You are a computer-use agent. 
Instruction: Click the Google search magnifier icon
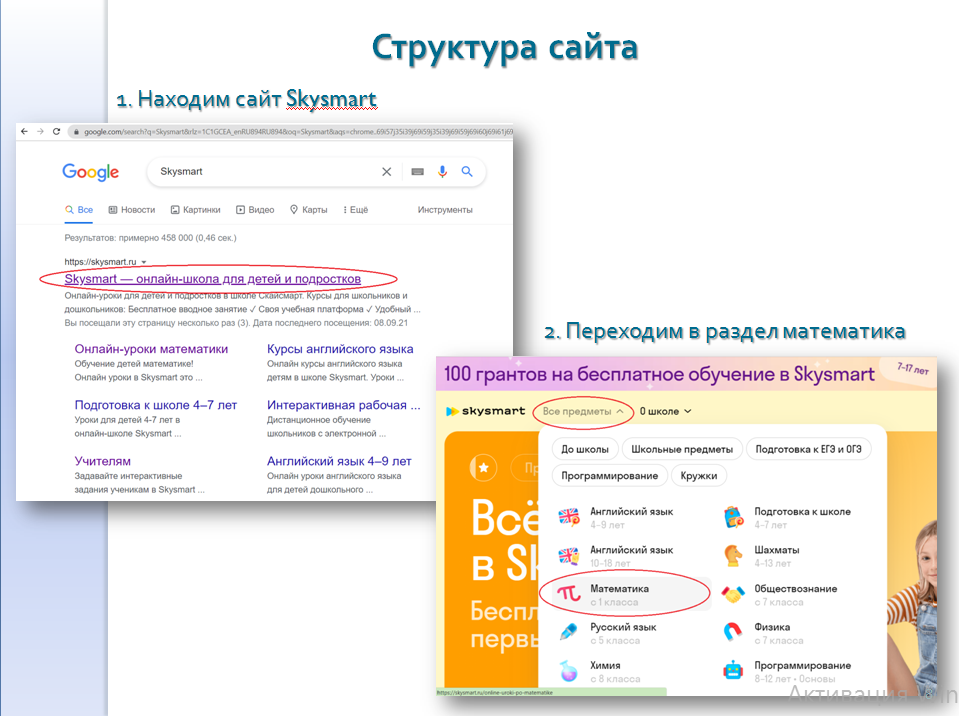(x=467, y=172)
